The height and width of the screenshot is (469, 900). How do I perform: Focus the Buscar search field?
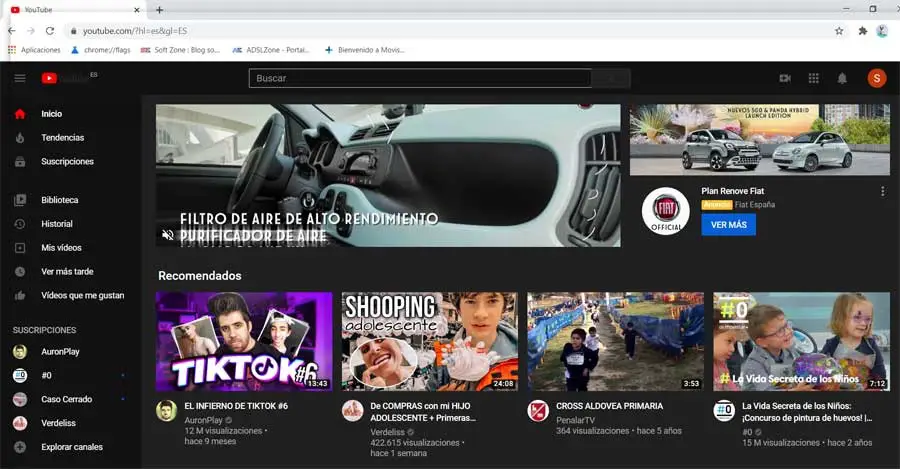coord(420,78)
